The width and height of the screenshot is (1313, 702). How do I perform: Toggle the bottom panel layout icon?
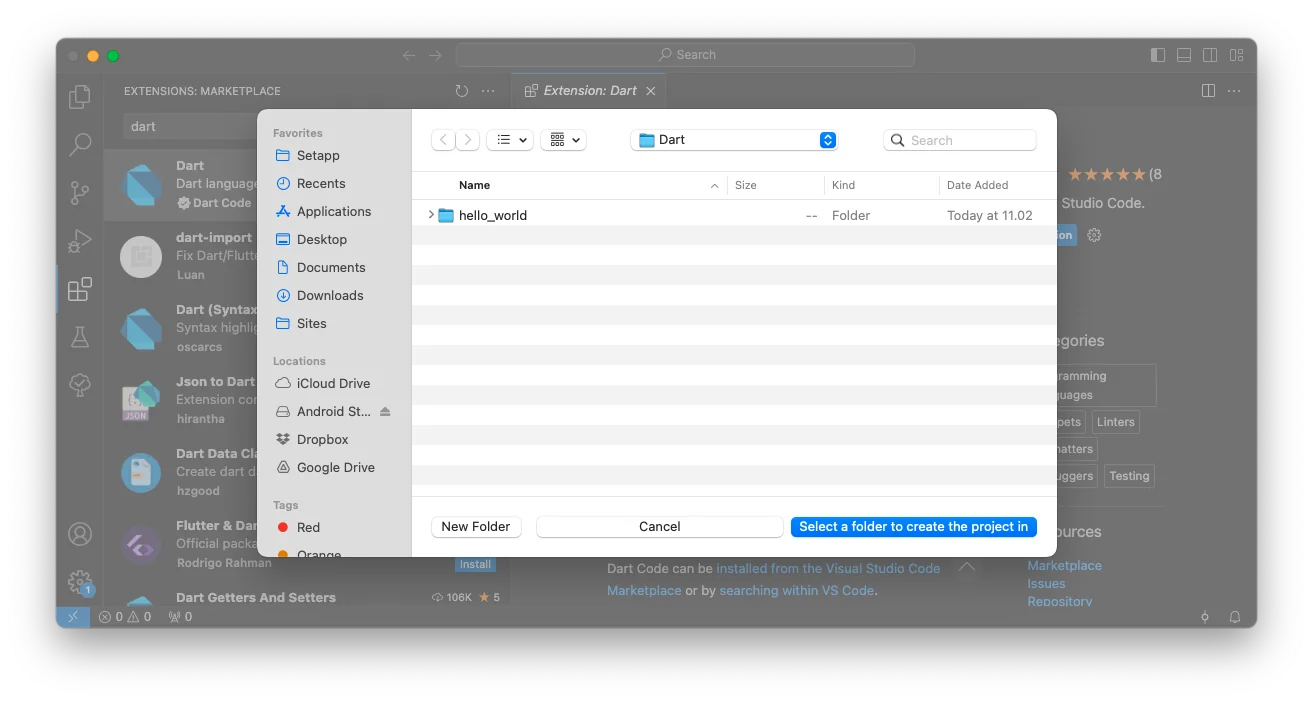pyautogui.click(x=1184, y=55)
